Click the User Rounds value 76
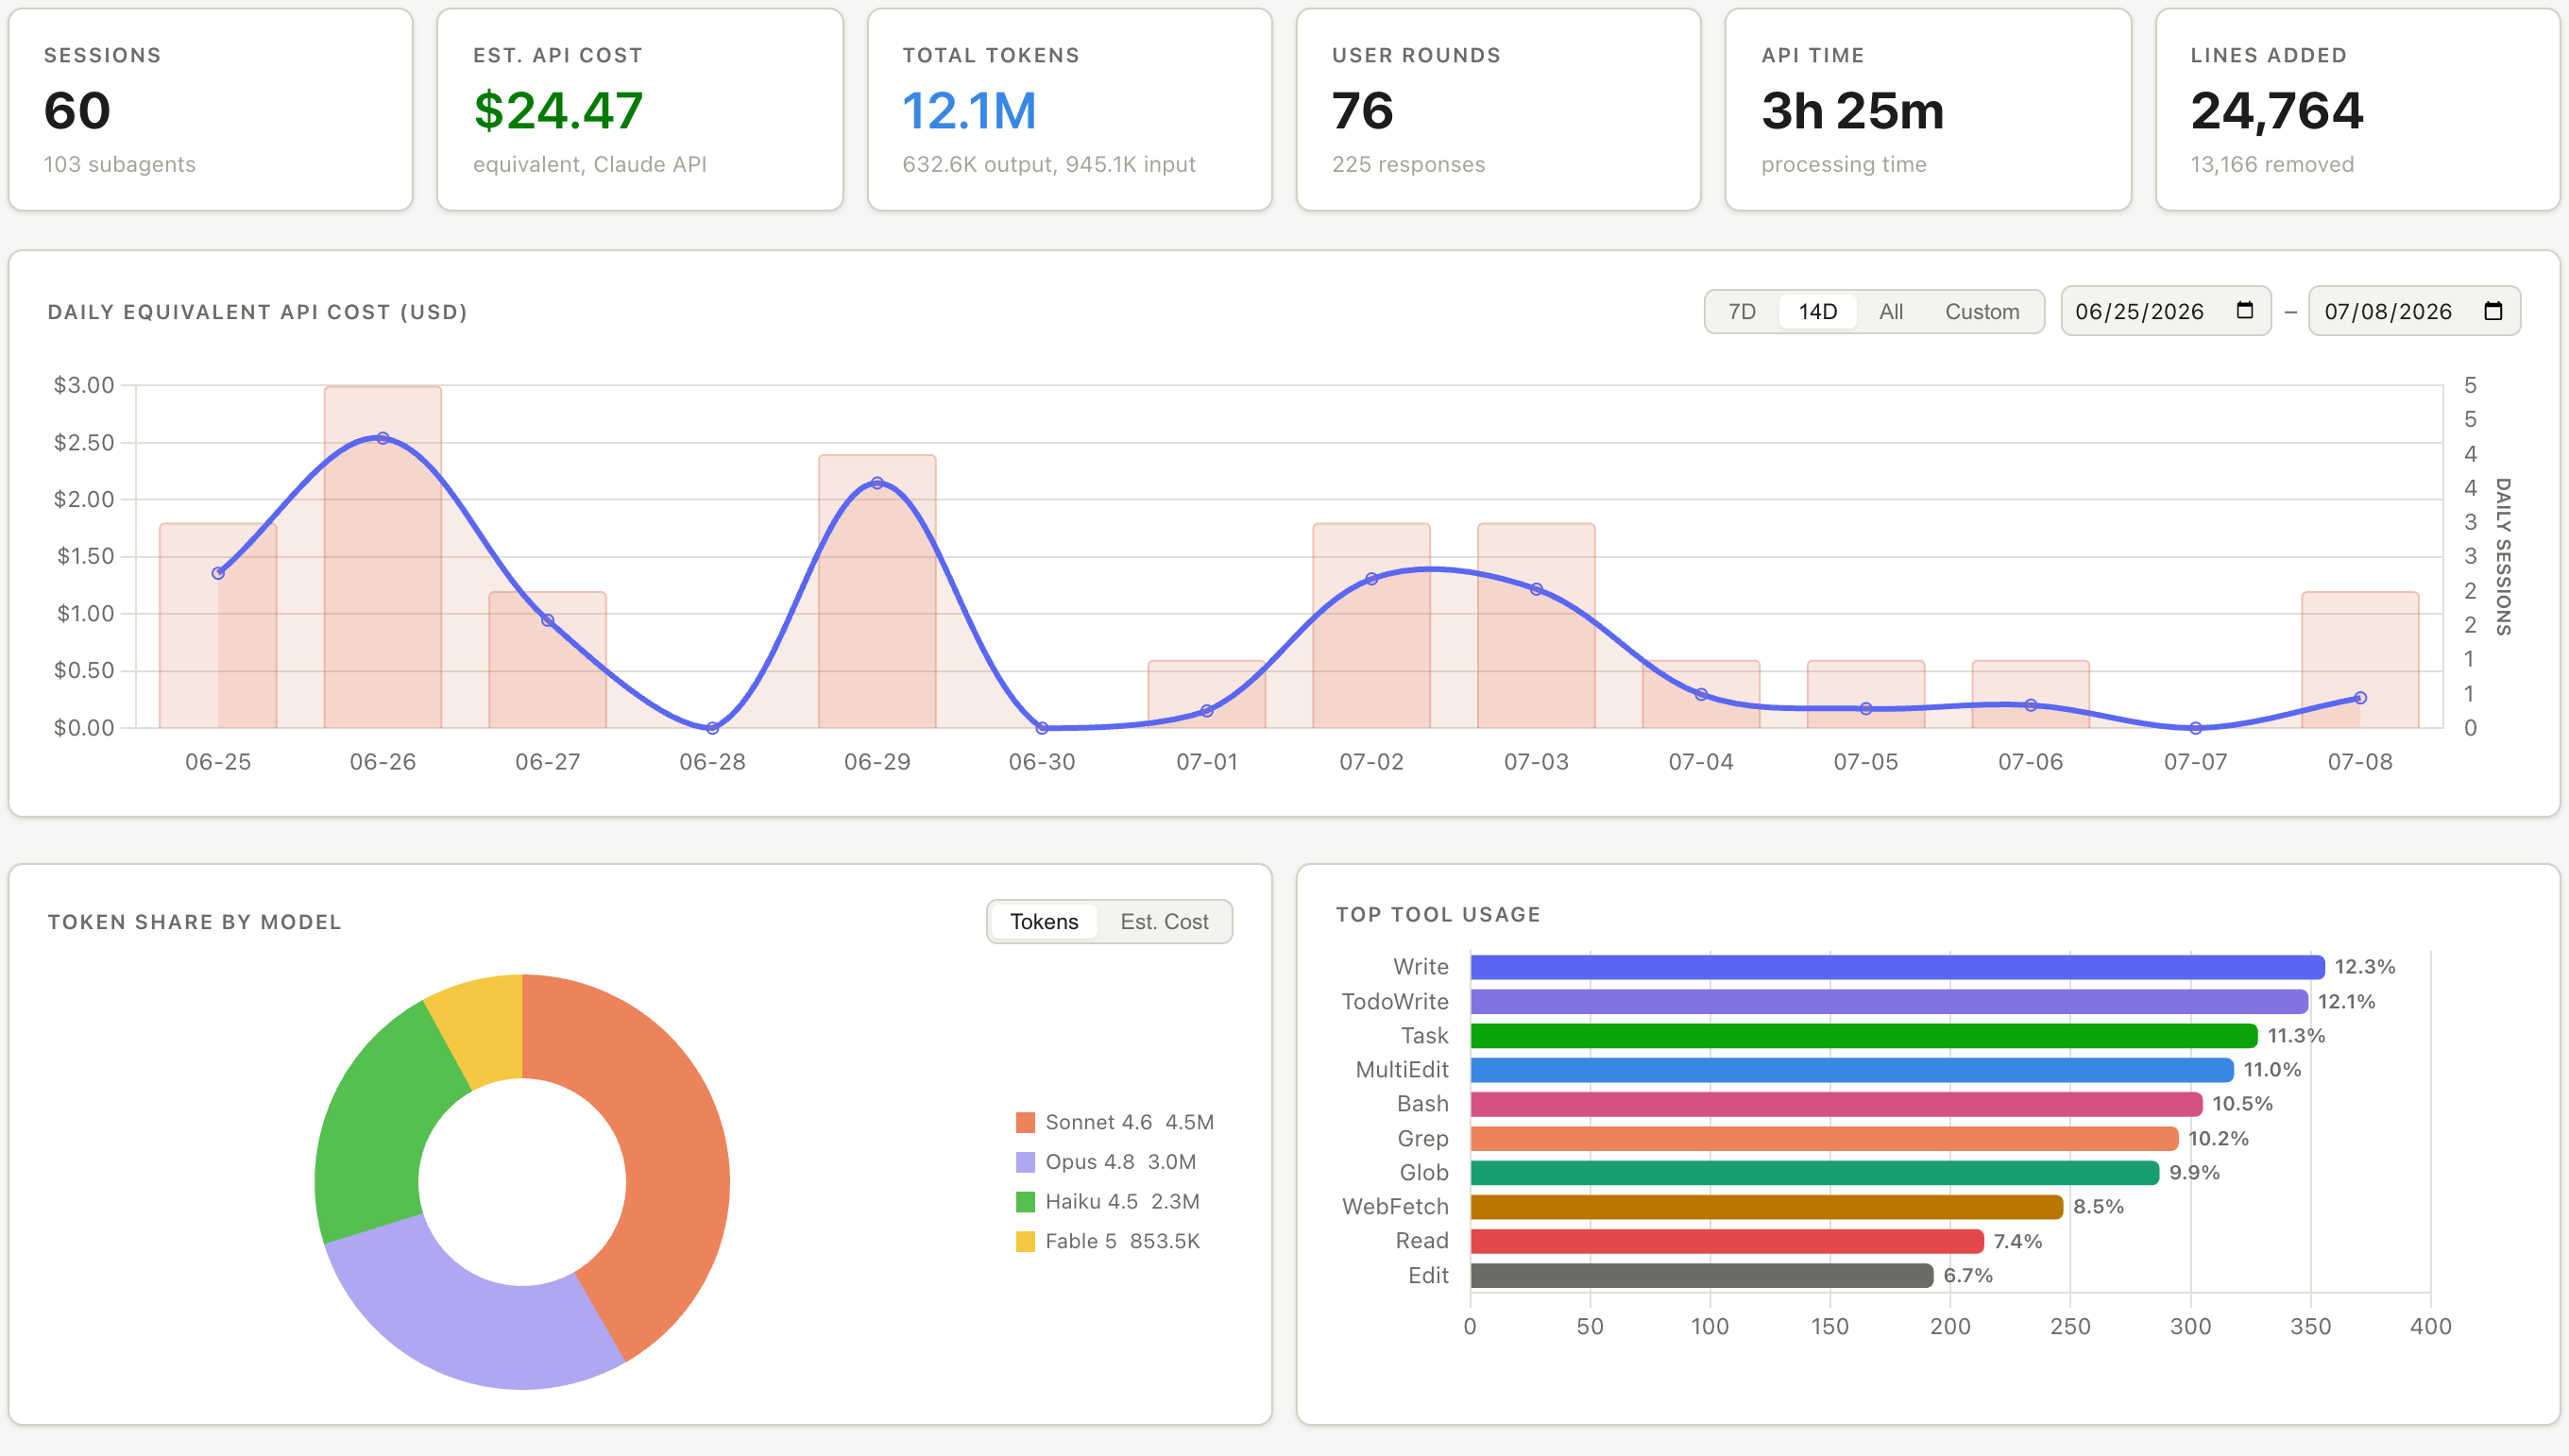The width and height of the screenshot is (2569, 1456). (x=1362, y=110)
